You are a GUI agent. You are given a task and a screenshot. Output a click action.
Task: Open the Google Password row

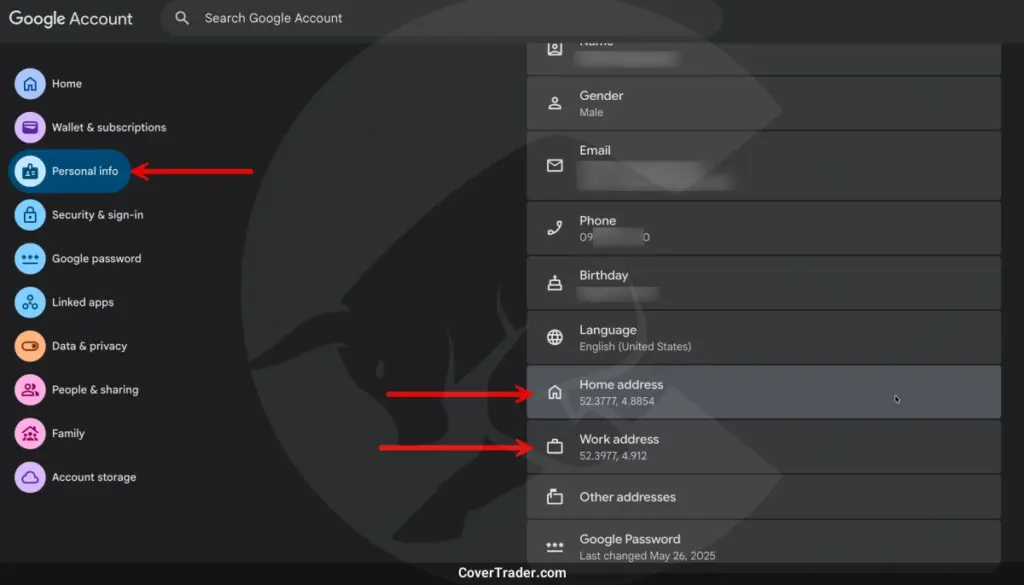pyautogui.click(x=763, y=542)
